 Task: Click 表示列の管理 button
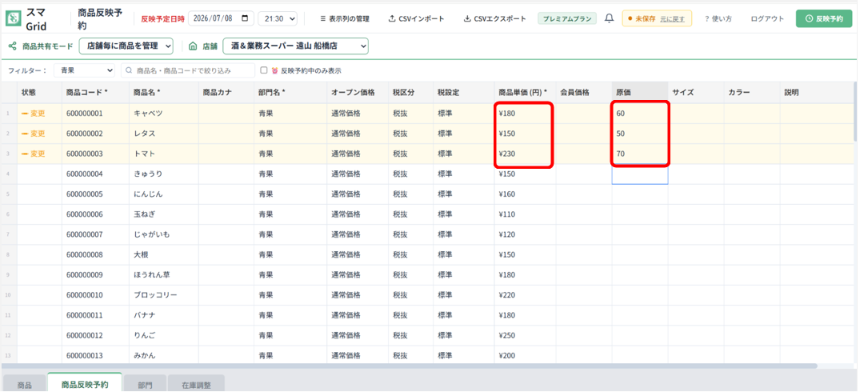(345, 19)
